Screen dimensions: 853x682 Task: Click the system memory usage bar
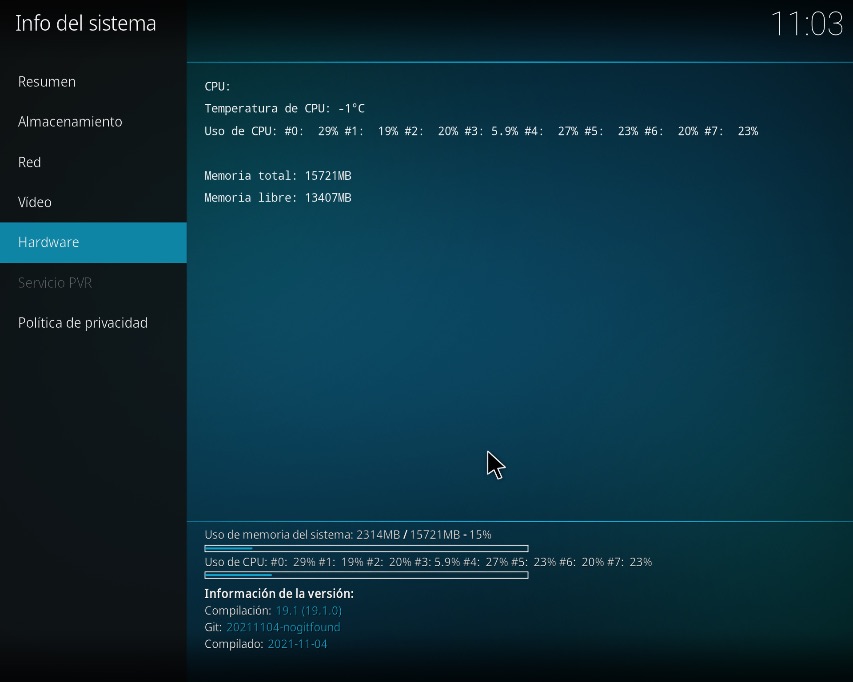pyautogui.click(x=366, y=548)
